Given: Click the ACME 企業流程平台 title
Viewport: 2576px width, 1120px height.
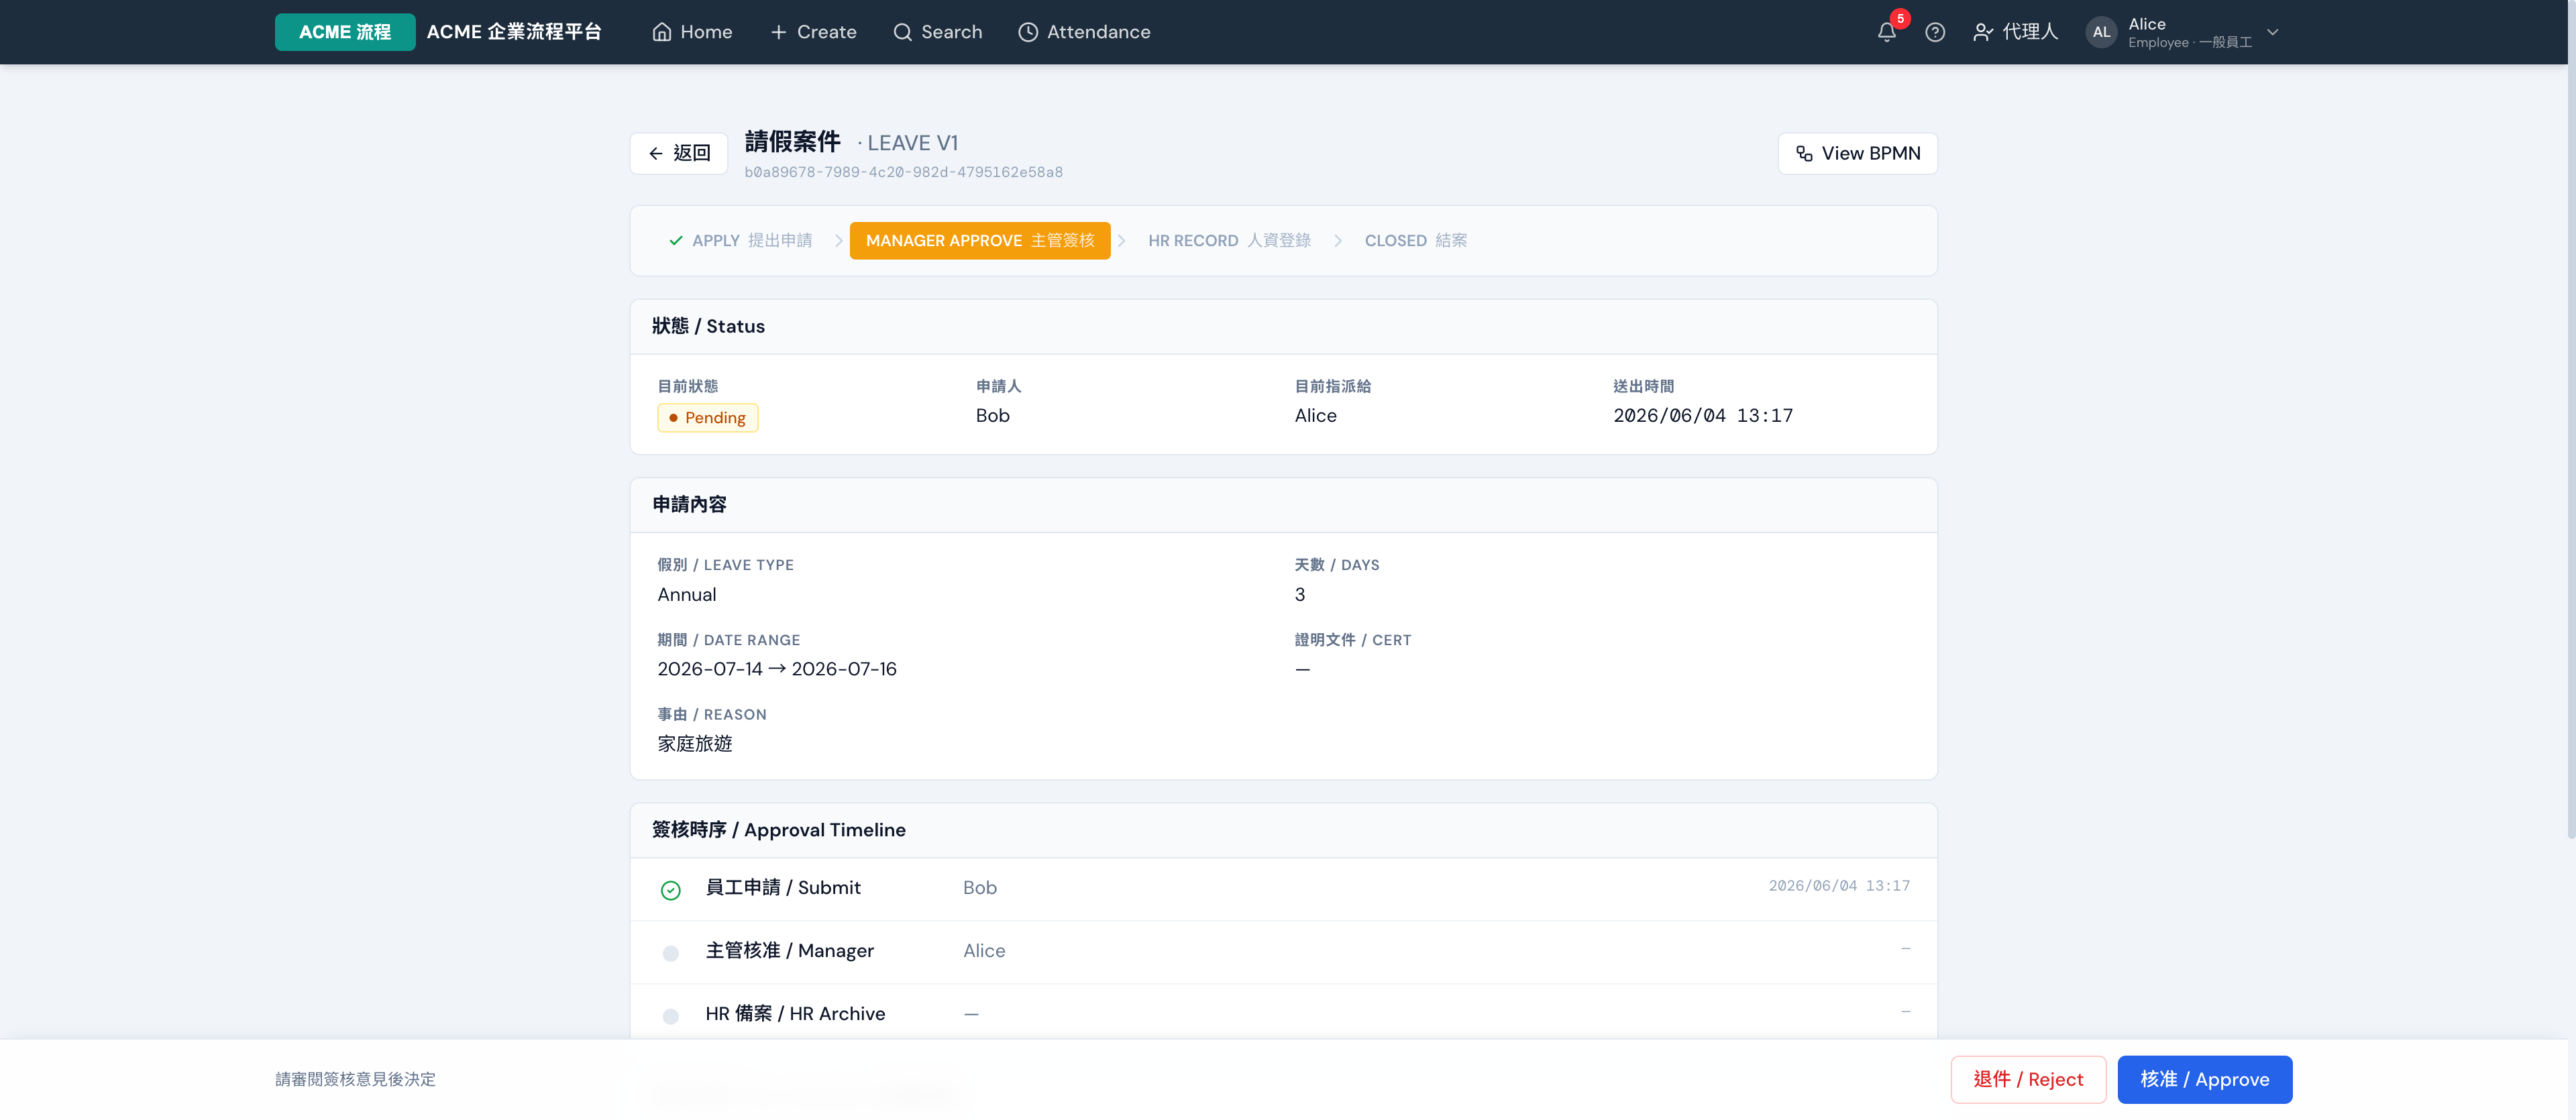Looking at the screenshot, I should [514, 32].
